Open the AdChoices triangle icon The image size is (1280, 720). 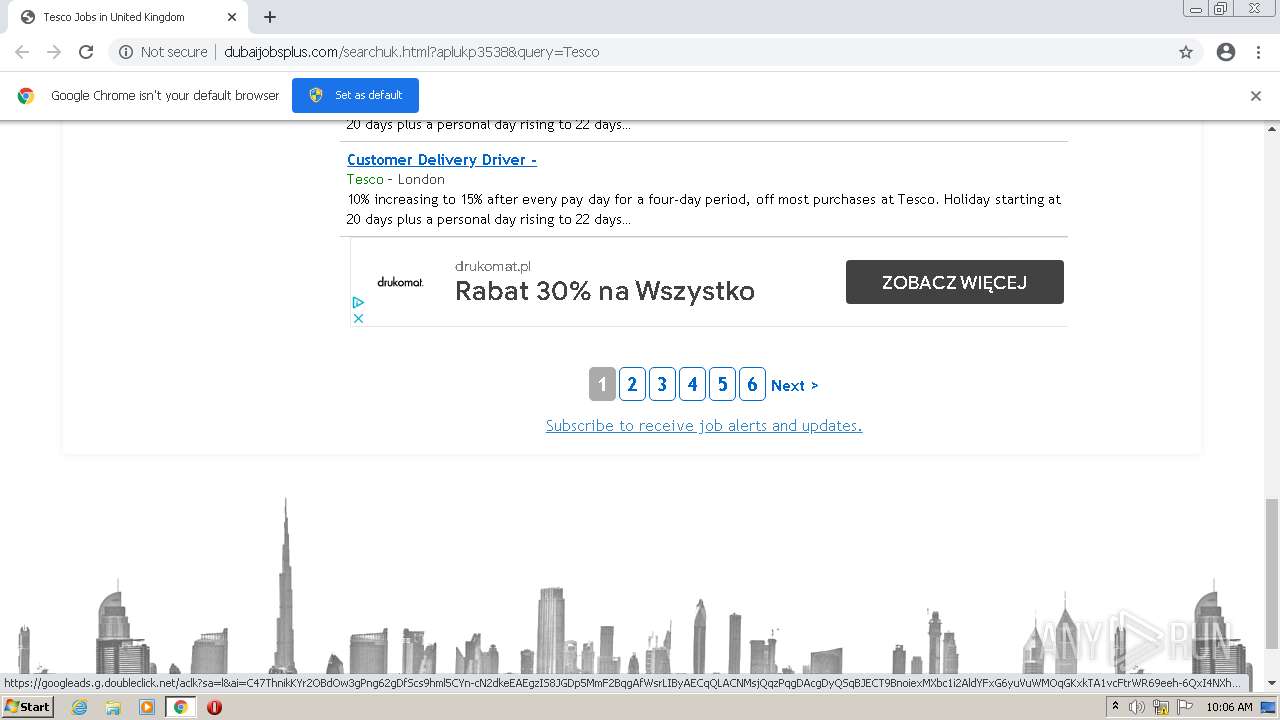pyautogui.click(x=358, y=302)
